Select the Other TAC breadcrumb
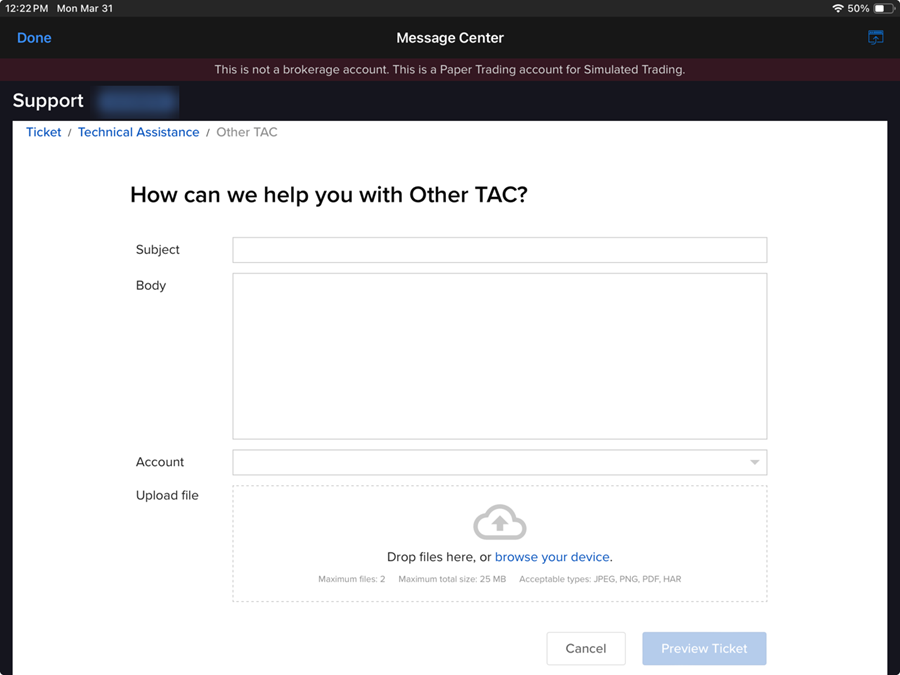Screen dimensions: 900x675 246,131
